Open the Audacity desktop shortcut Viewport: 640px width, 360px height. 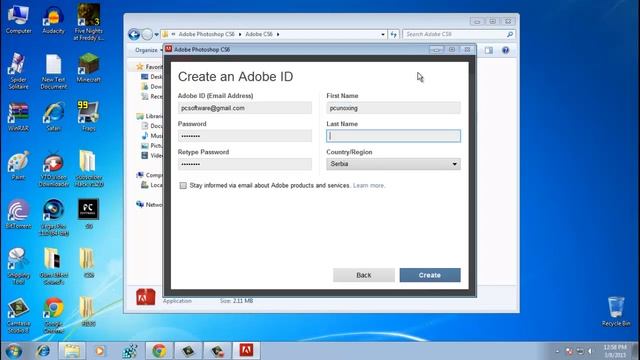[x=53, y=20]
